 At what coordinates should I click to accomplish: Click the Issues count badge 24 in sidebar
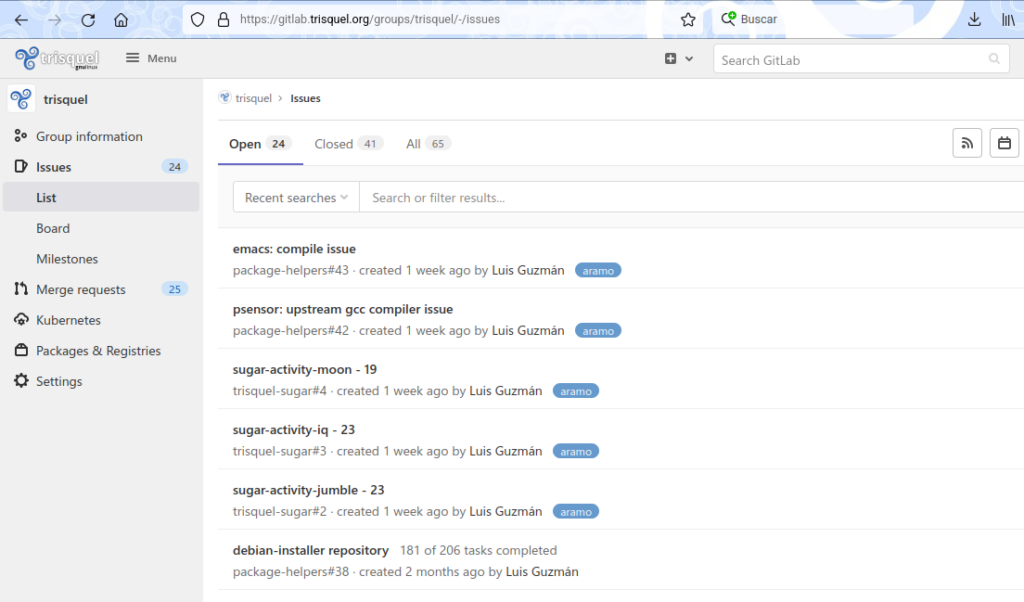pyautogui.click(x=174, y=167)
